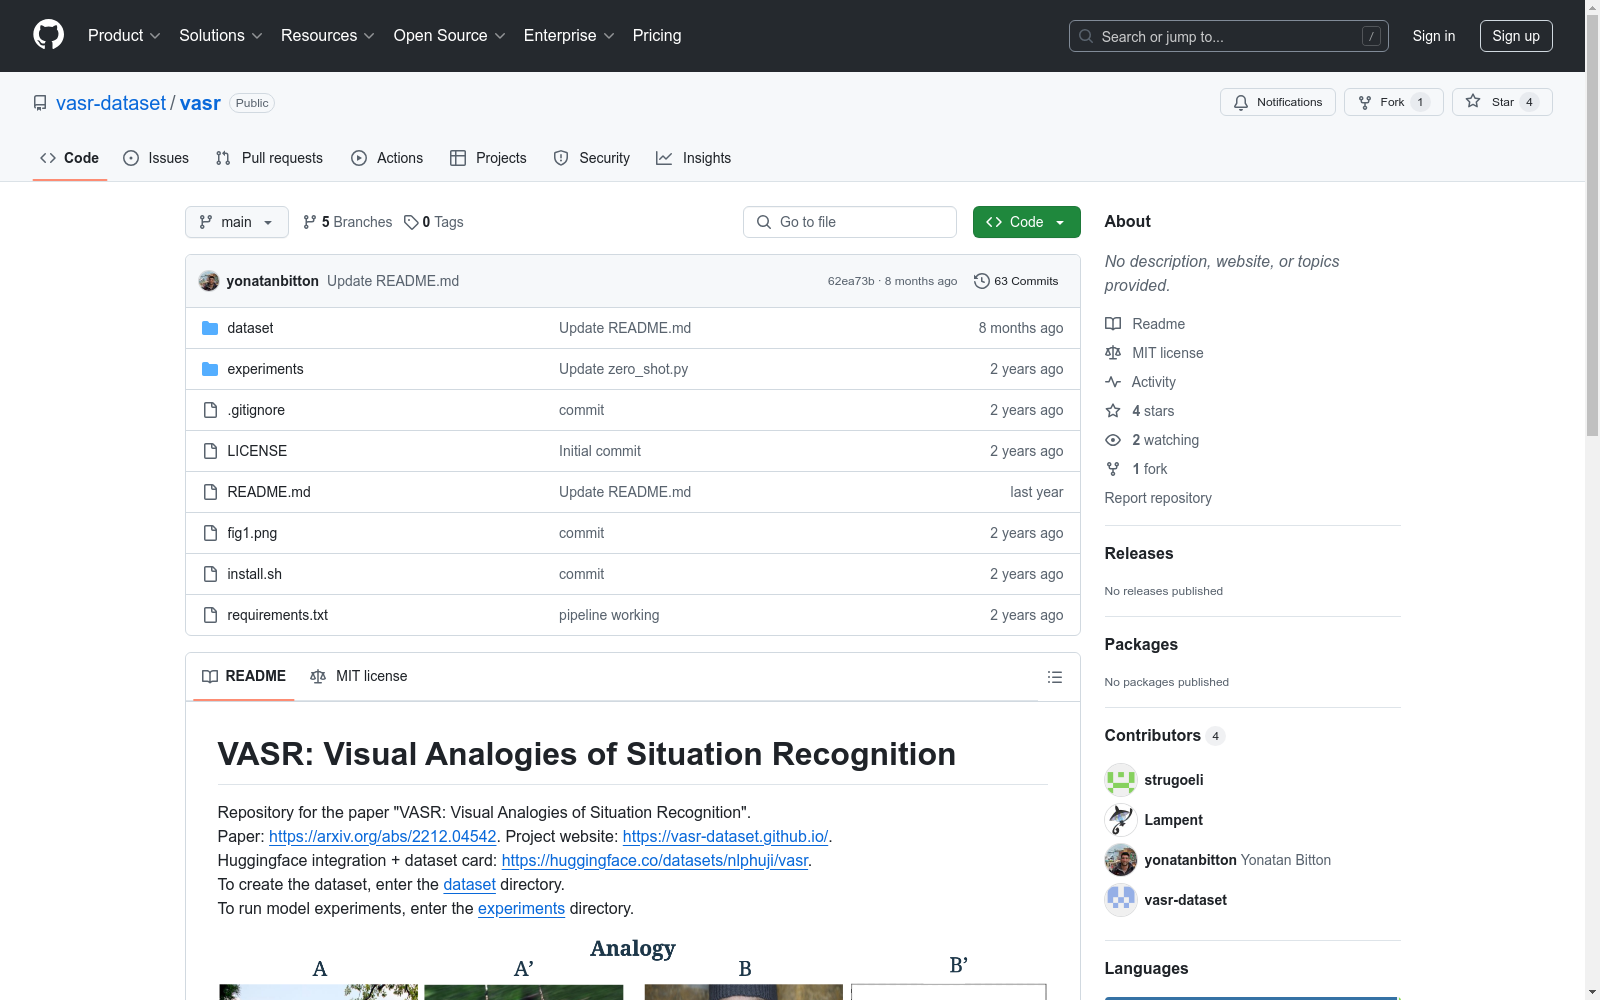Select the README tab in the file panel

click(x=244, y=676)
